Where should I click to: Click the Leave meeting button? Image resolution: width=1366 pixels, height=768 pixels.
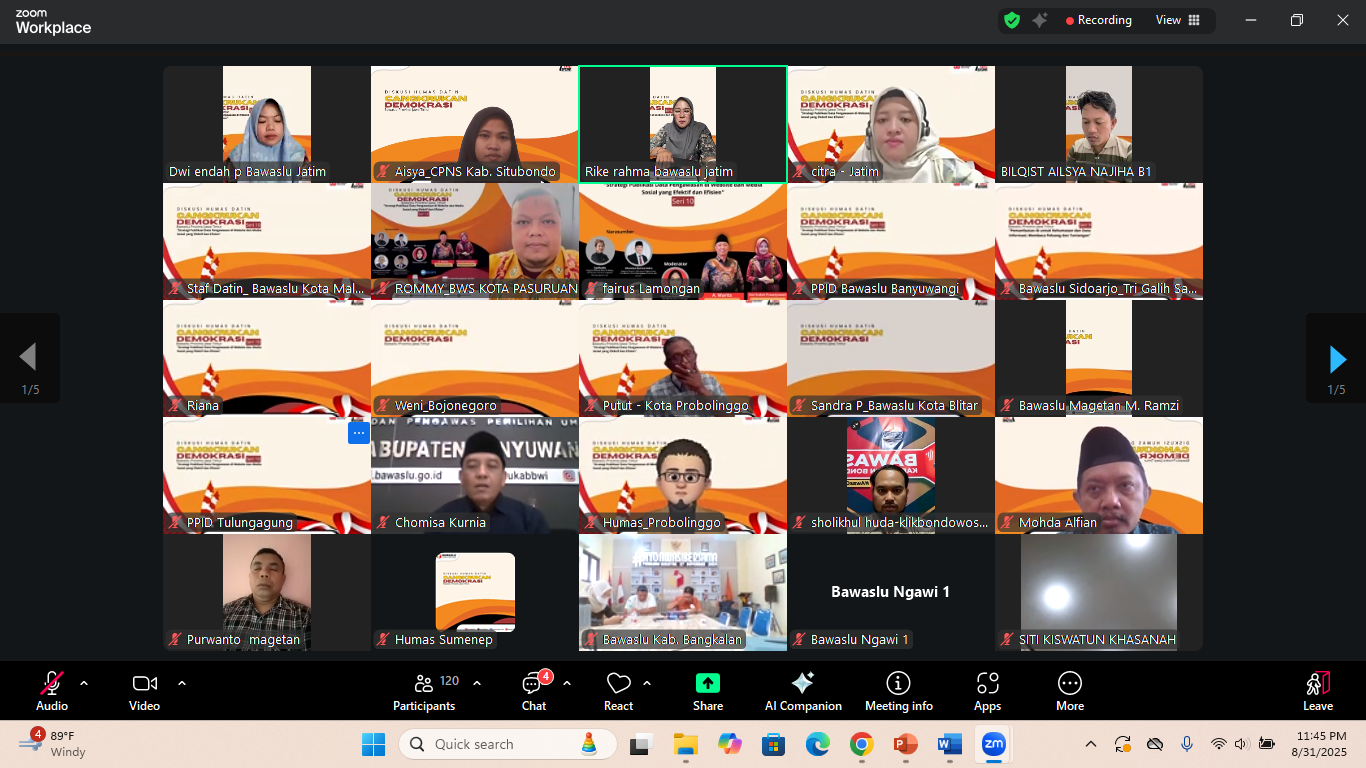[x=1317, y=691]
